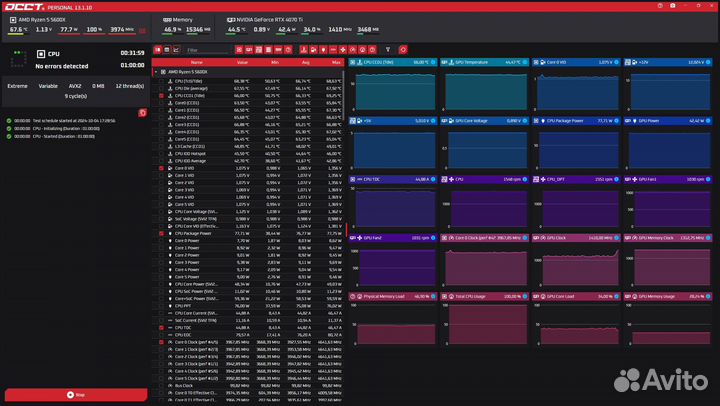This screenshot has height=406, width=720.
Task: Click the red clear log icon
Action: [x=142, y=112]
